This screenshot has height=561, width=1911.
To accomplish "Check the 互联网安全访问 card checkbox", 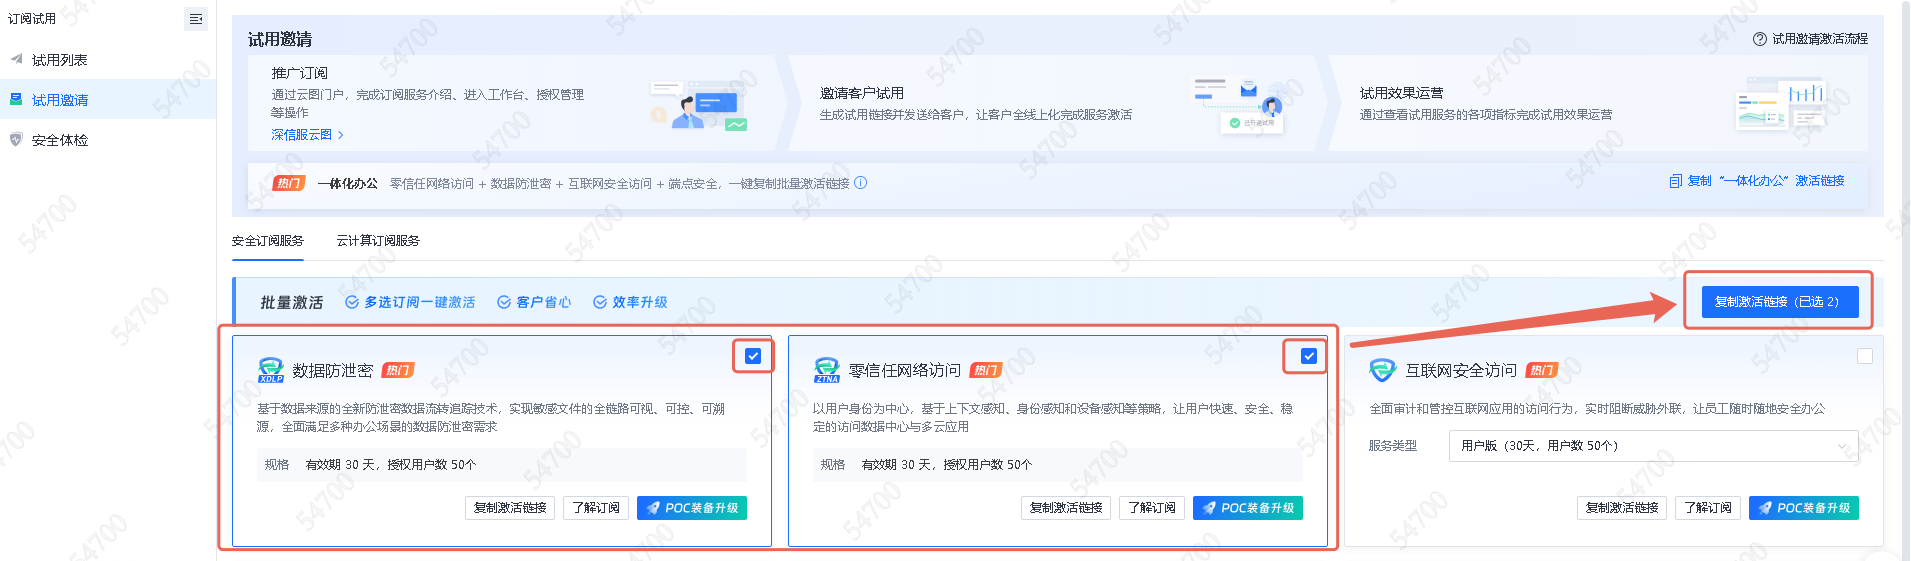I will pyautogui.click(x=1864, y=356).
